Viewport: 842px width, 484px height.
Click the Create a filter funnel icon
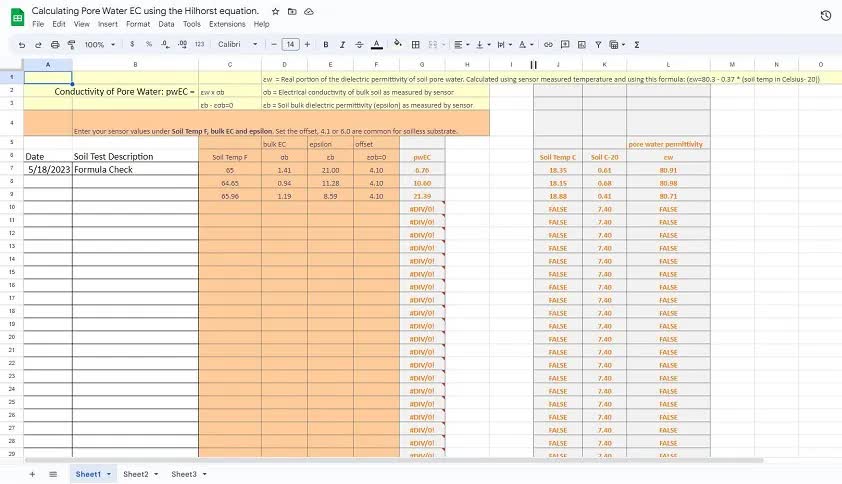(x=598, y=45)
